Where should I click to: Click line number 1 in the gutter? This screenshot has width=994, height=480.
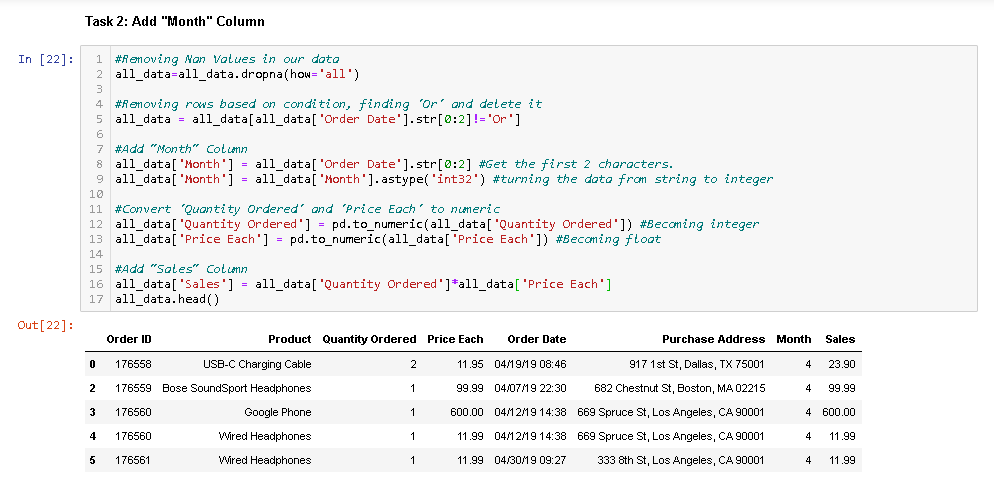pyautogui.click(x=99, y=59)
